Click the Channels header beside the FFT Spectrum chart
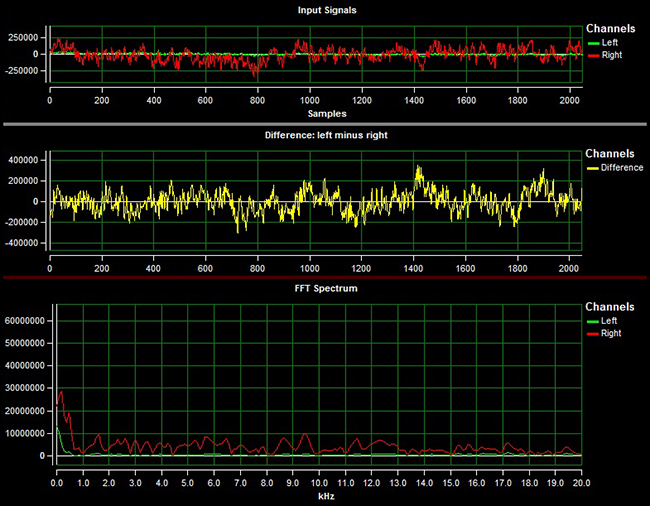This screenshot has width=650, height=506. click(609, 307)
